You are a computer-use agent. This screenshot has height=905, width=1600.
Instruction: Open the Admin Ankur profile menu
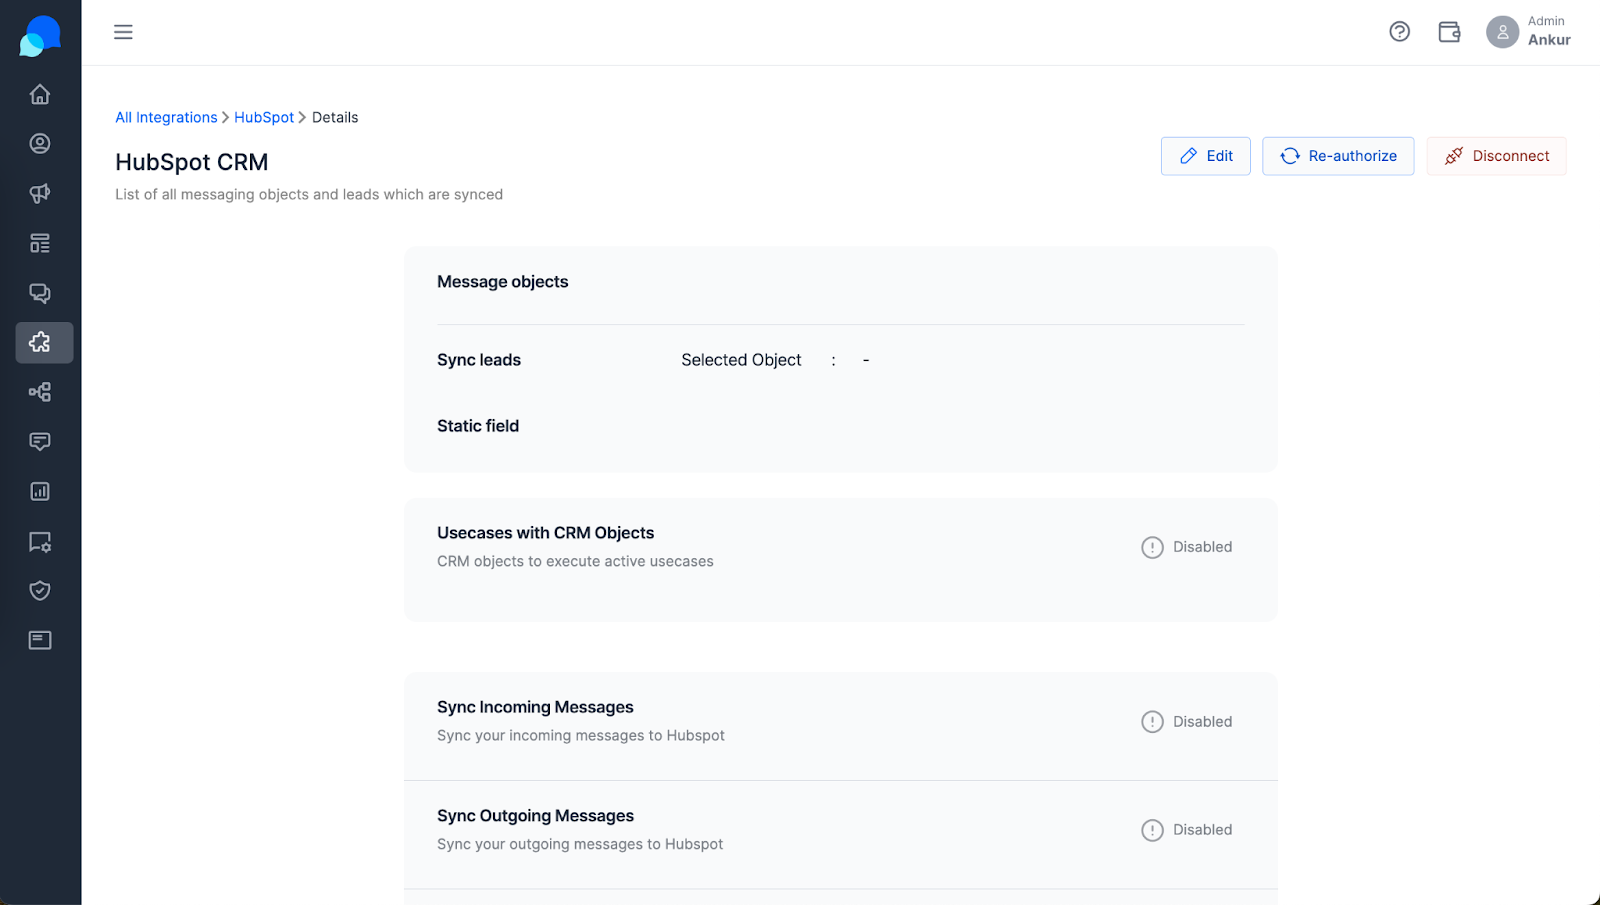[1528, 32]
